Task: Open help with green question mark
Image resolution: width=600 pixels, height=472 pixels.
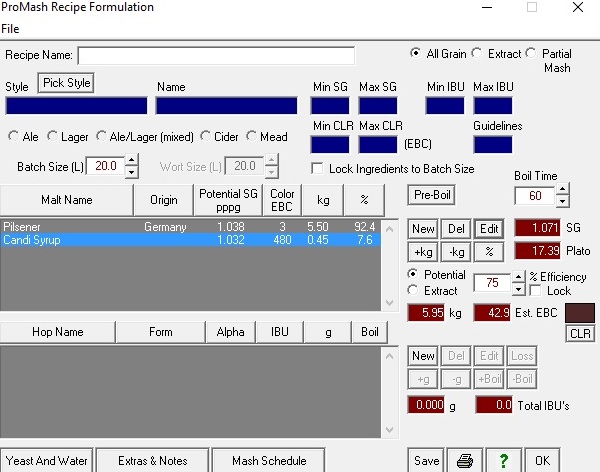Action: pos(504,461)
